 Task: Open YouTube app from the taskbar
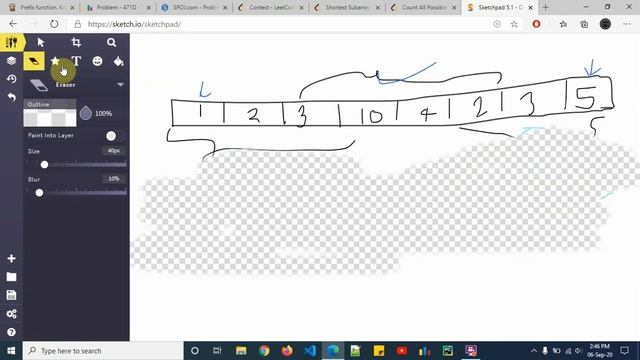[402, 351]
